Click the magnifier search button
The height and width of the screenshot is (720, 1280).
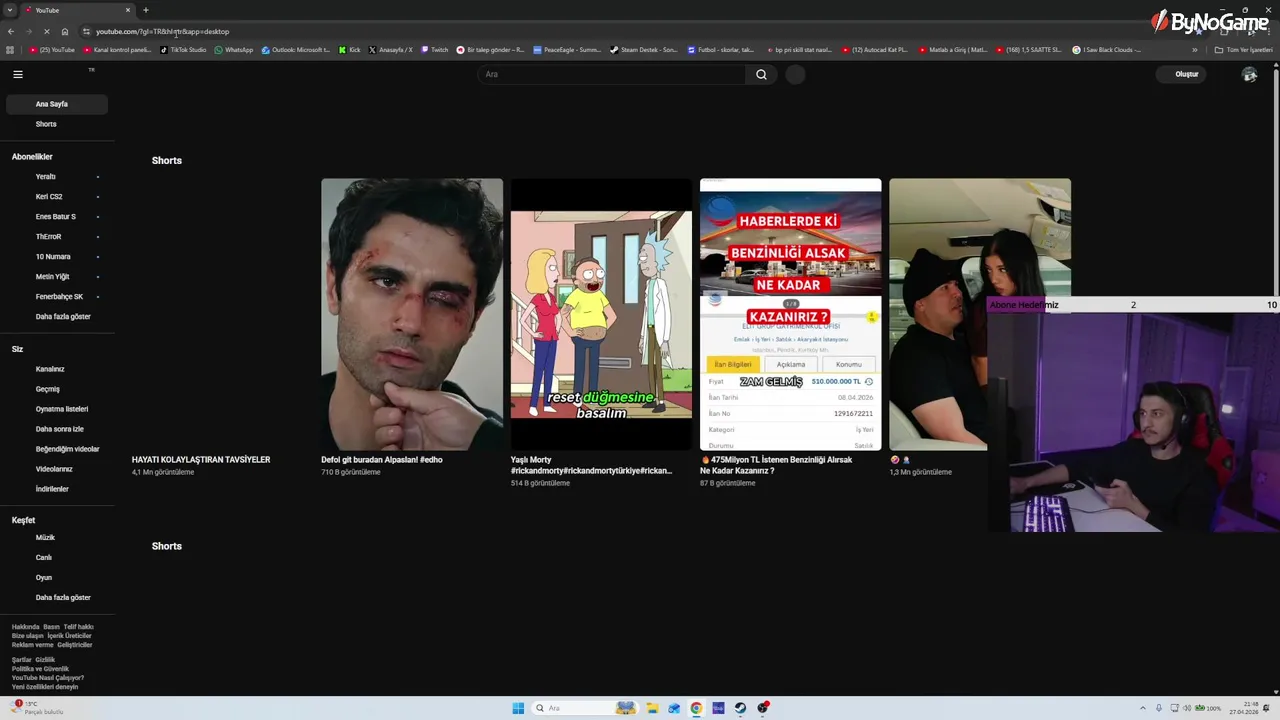pos(761,74)
